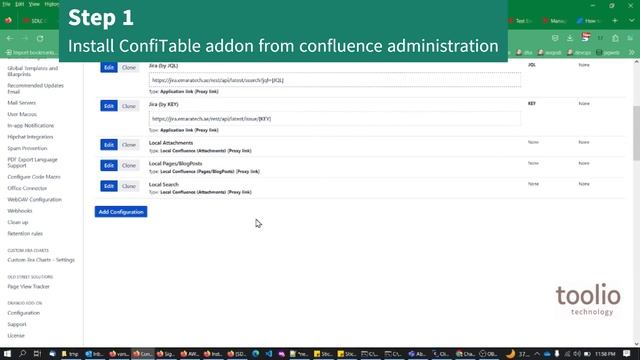
Task: Open WebDAV Configuration sidebar link
Action: pyautogui.click(x=35, y=200)
